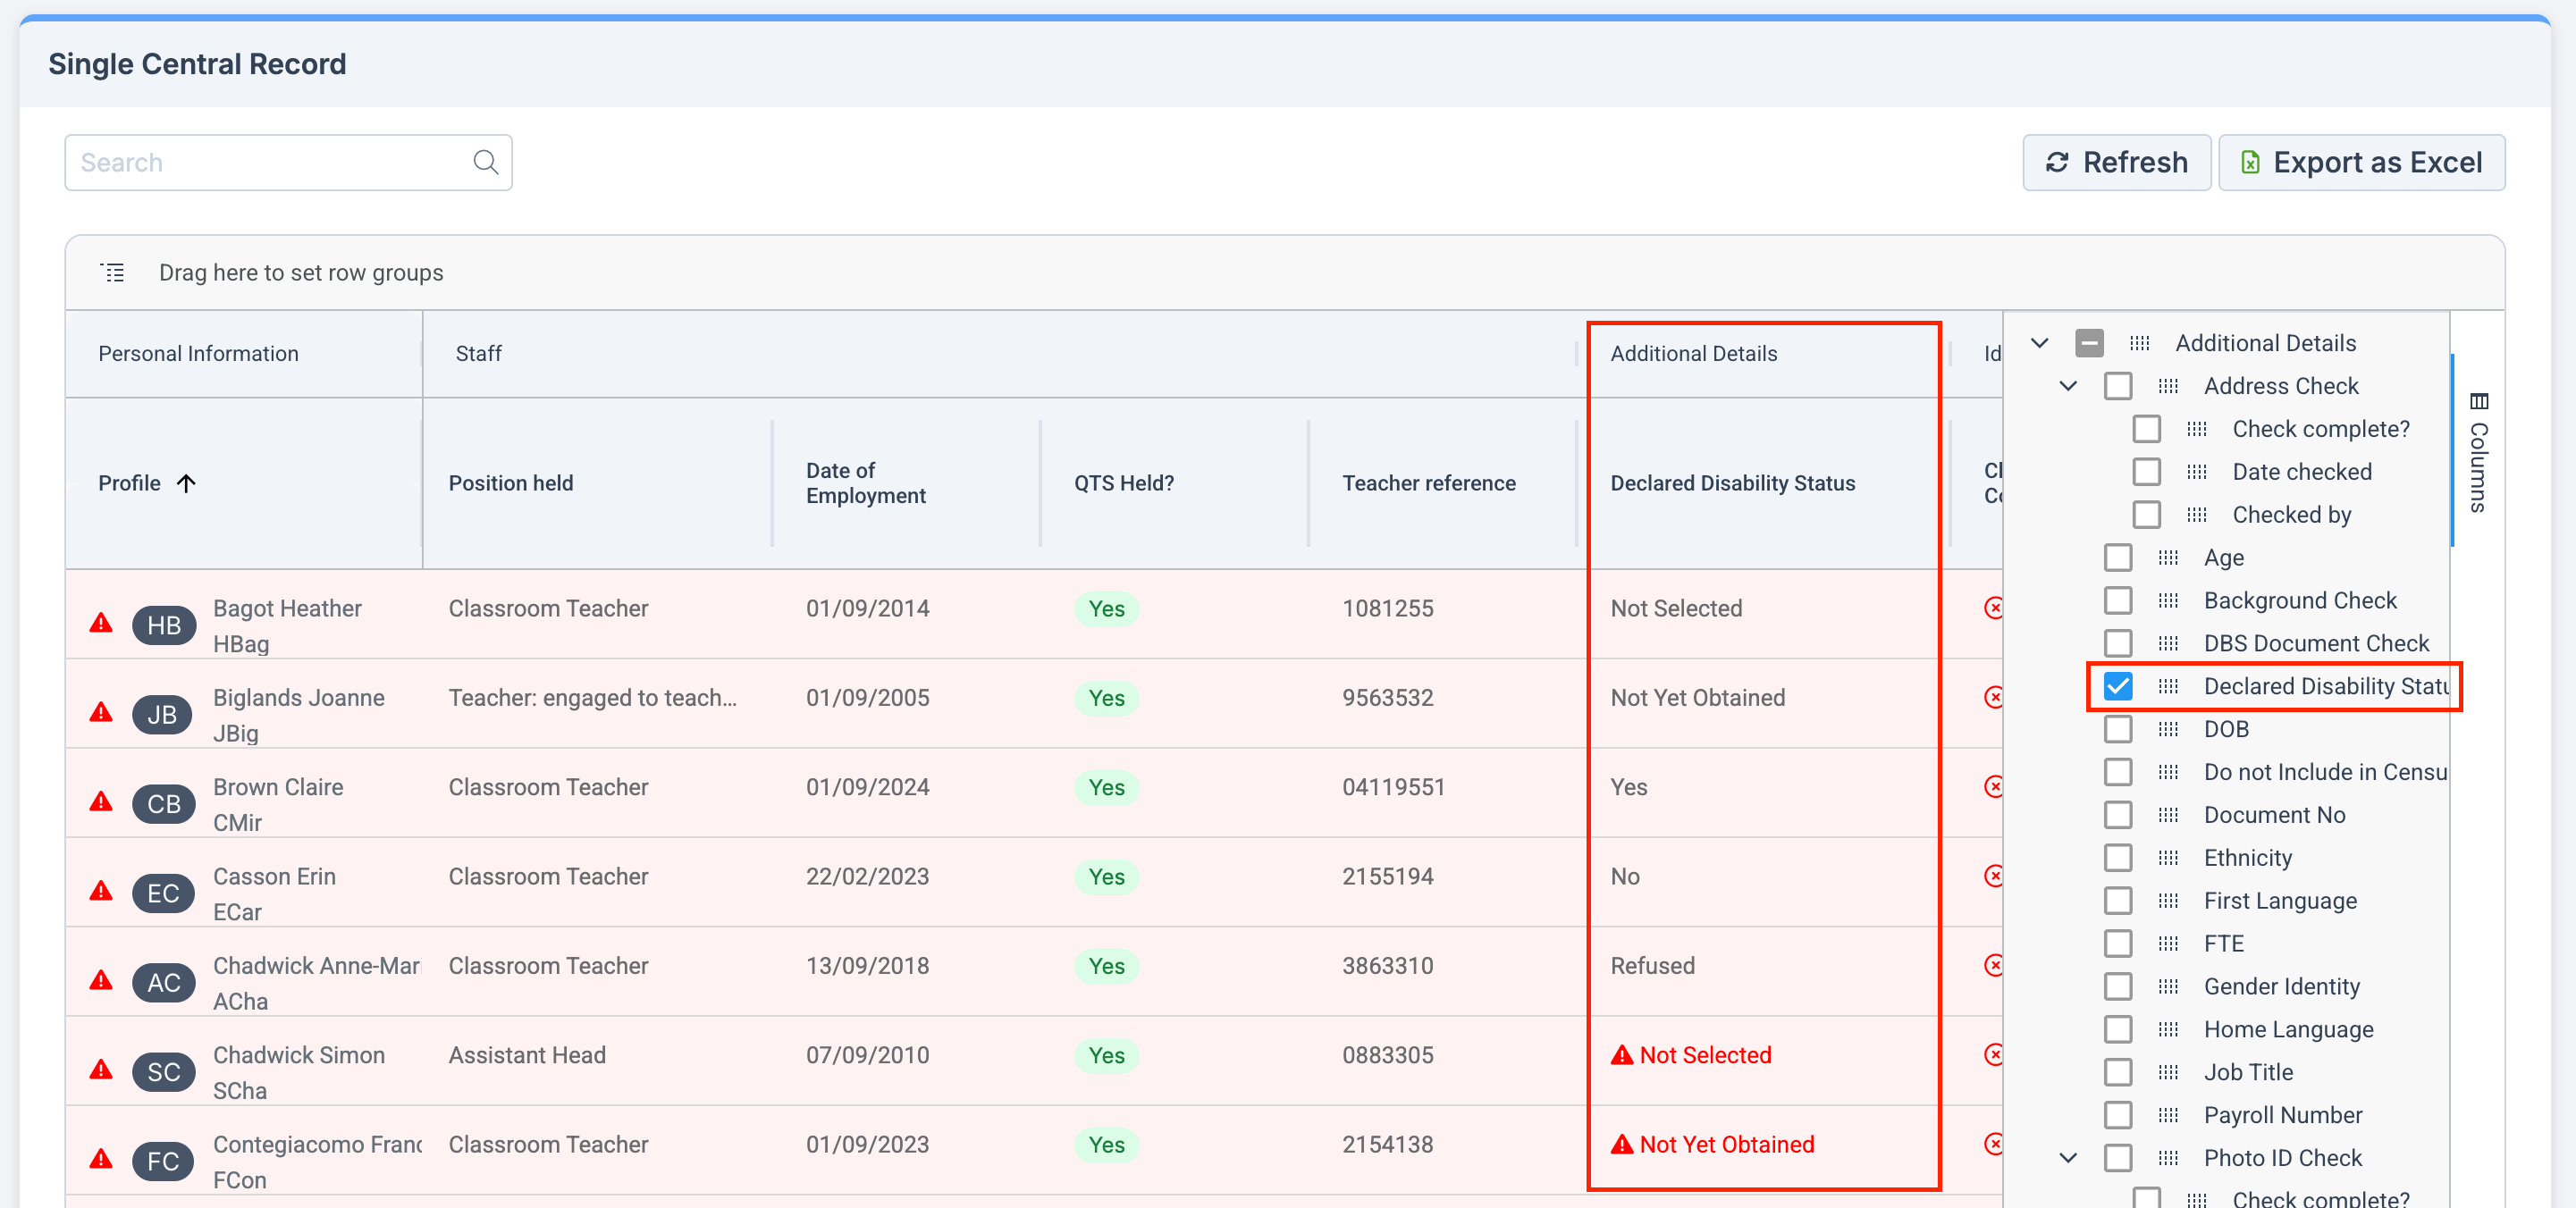The image size is (2576, 1208).
Task: Click drag handle icon beside Ethnicity column
Action: (2168, 857)
